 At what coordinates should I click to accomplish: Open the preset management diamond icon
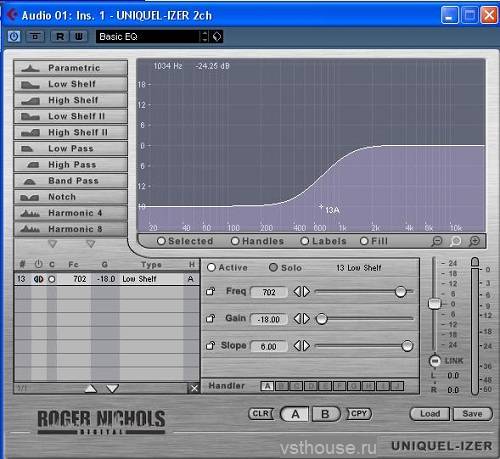(x=217, y=36)
